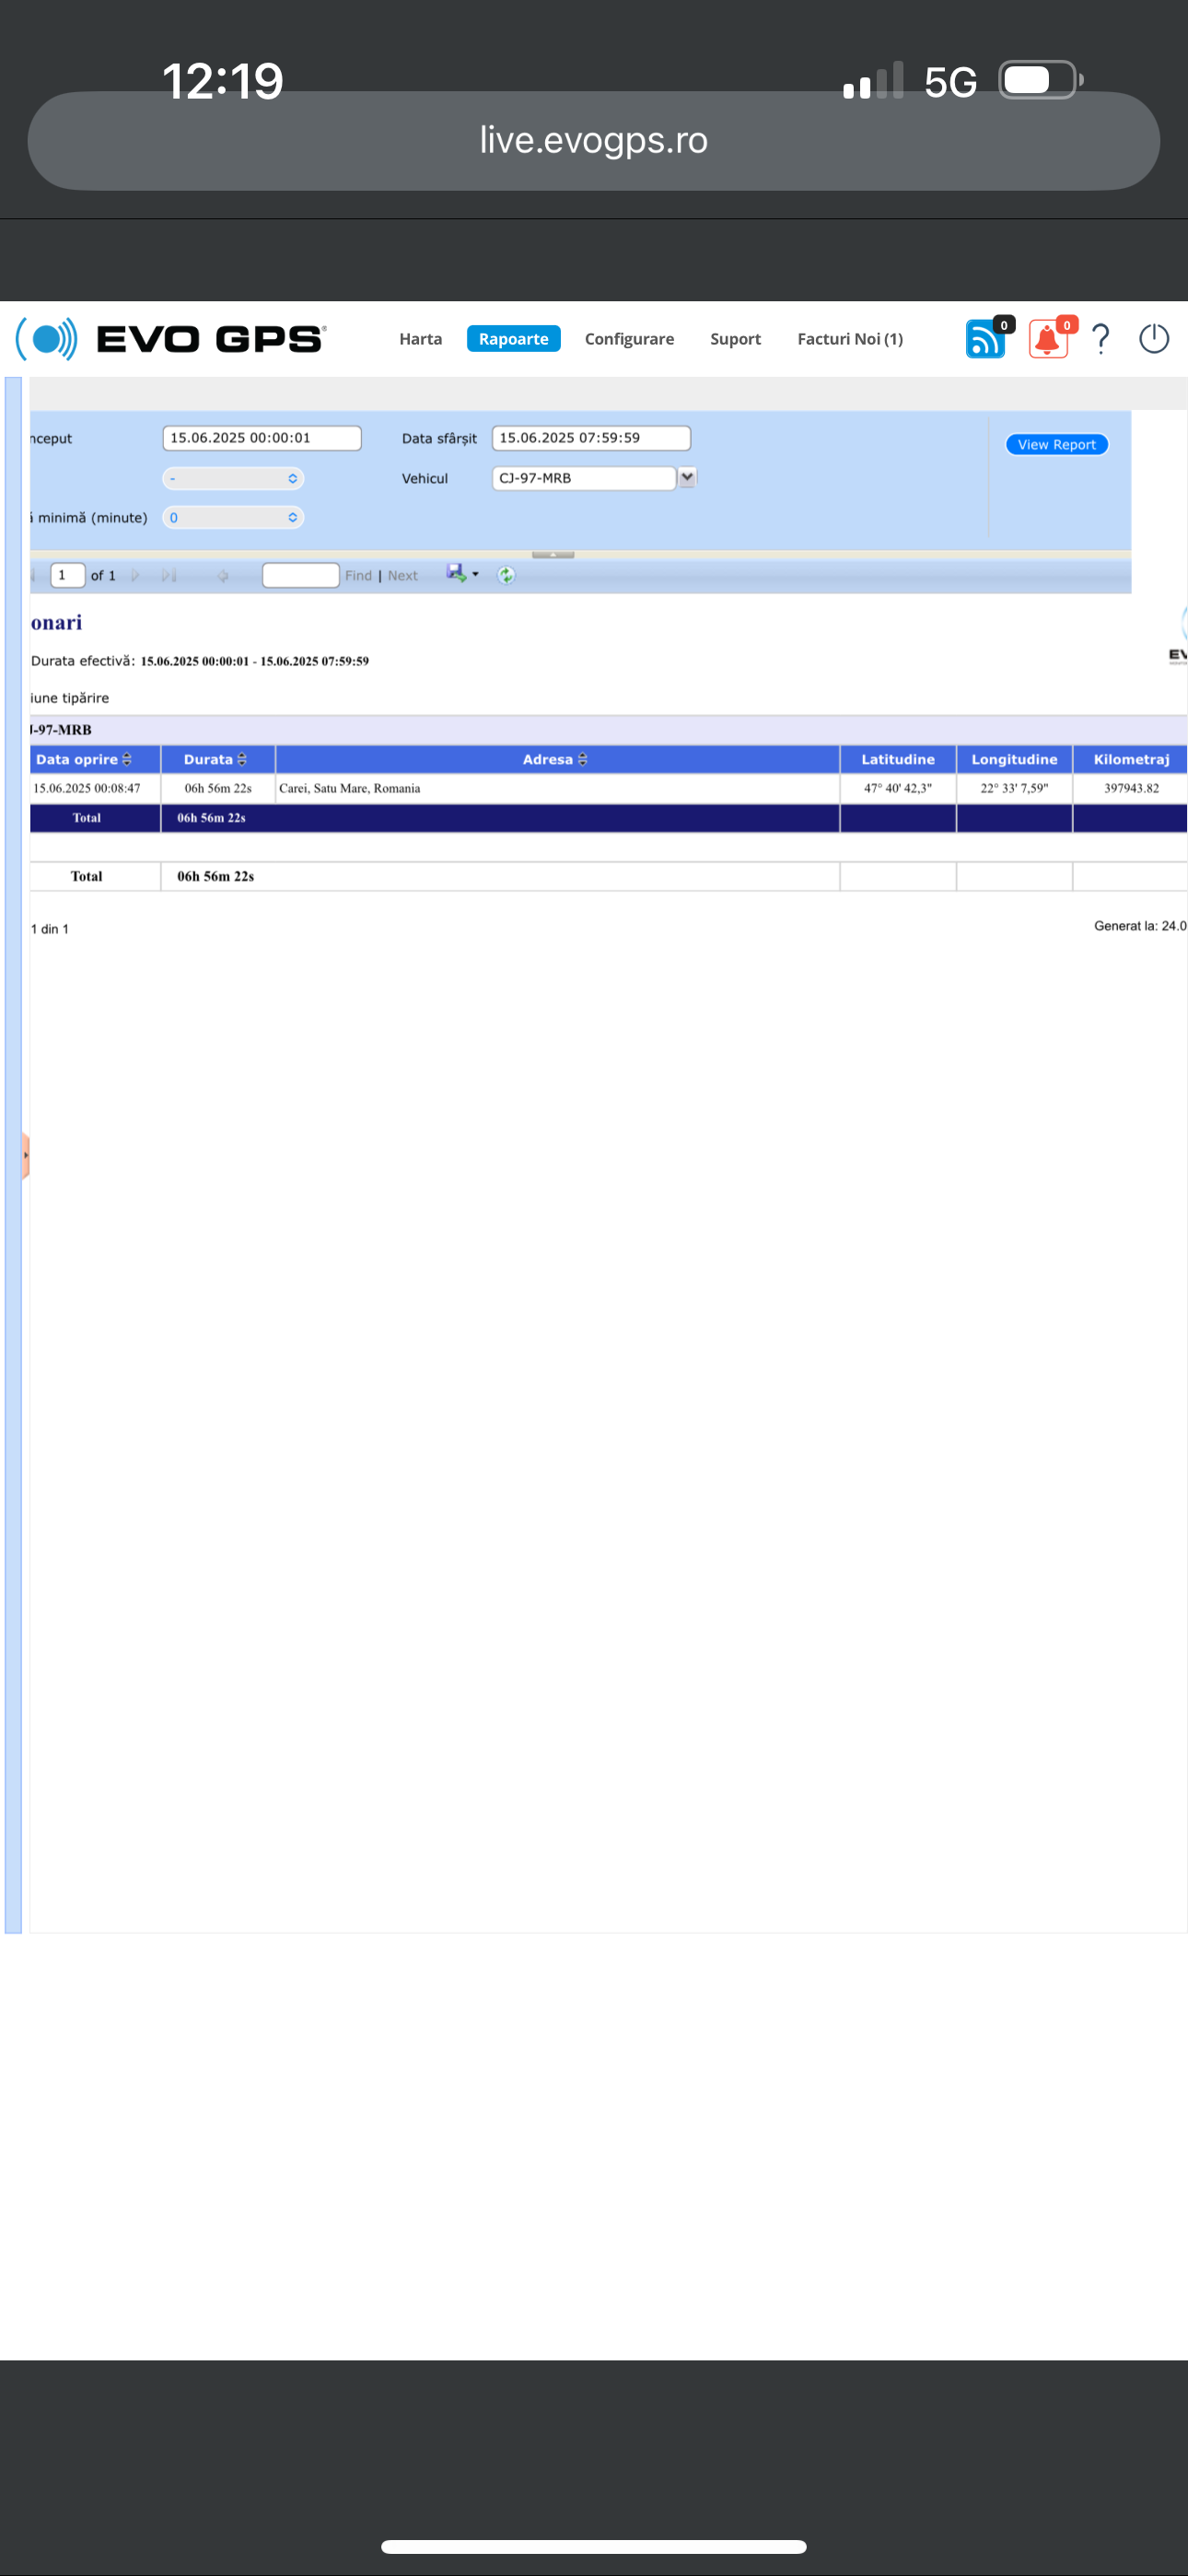Go to next report page arrow

point(135,575)
